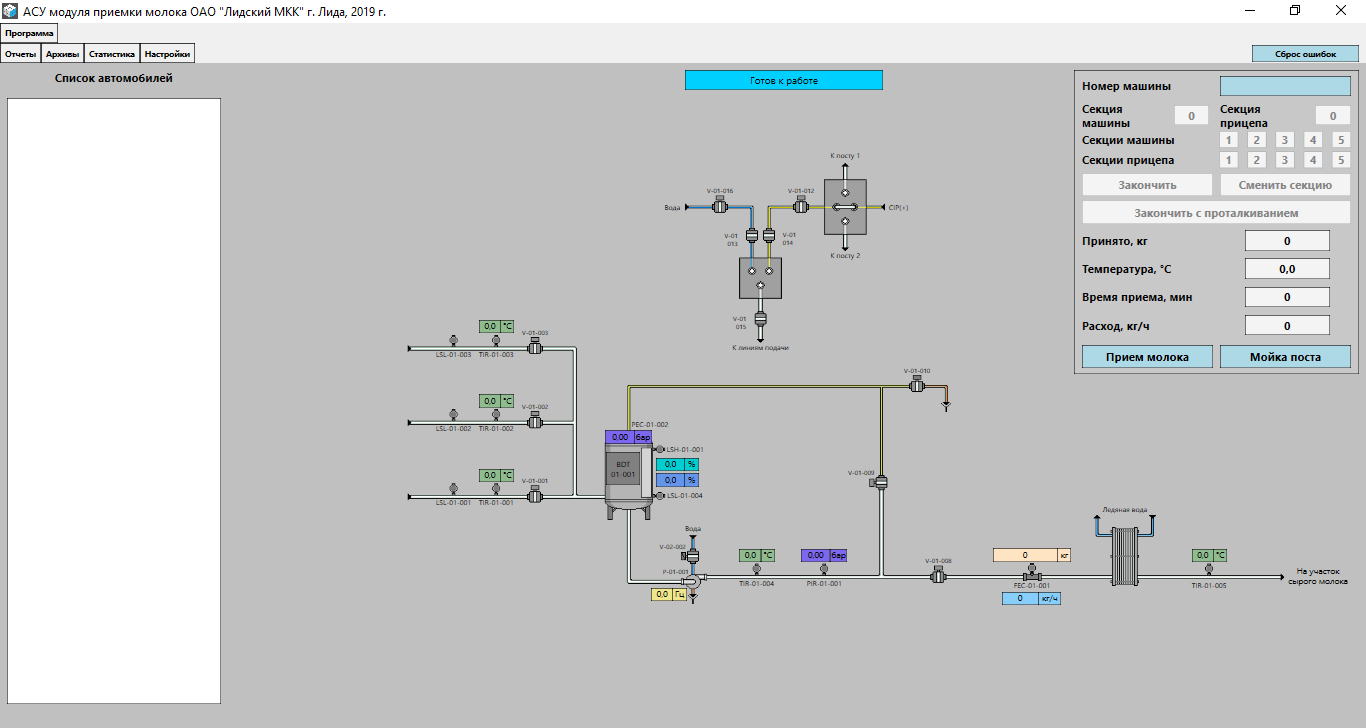Click the Номер машины input field

[x=1284, y=87]
